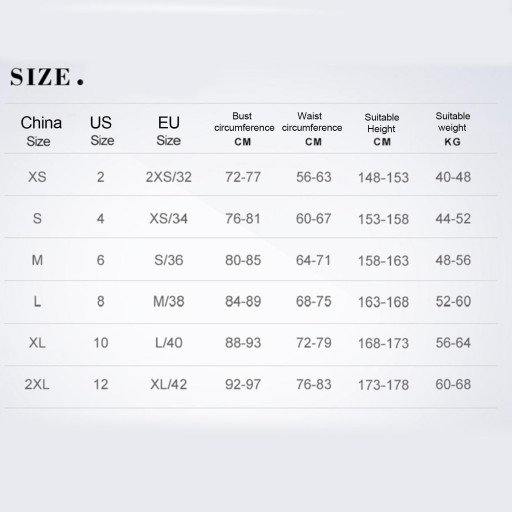512x512 pixels.
Task: Click waist value 68-75
Action: [313, 301]
